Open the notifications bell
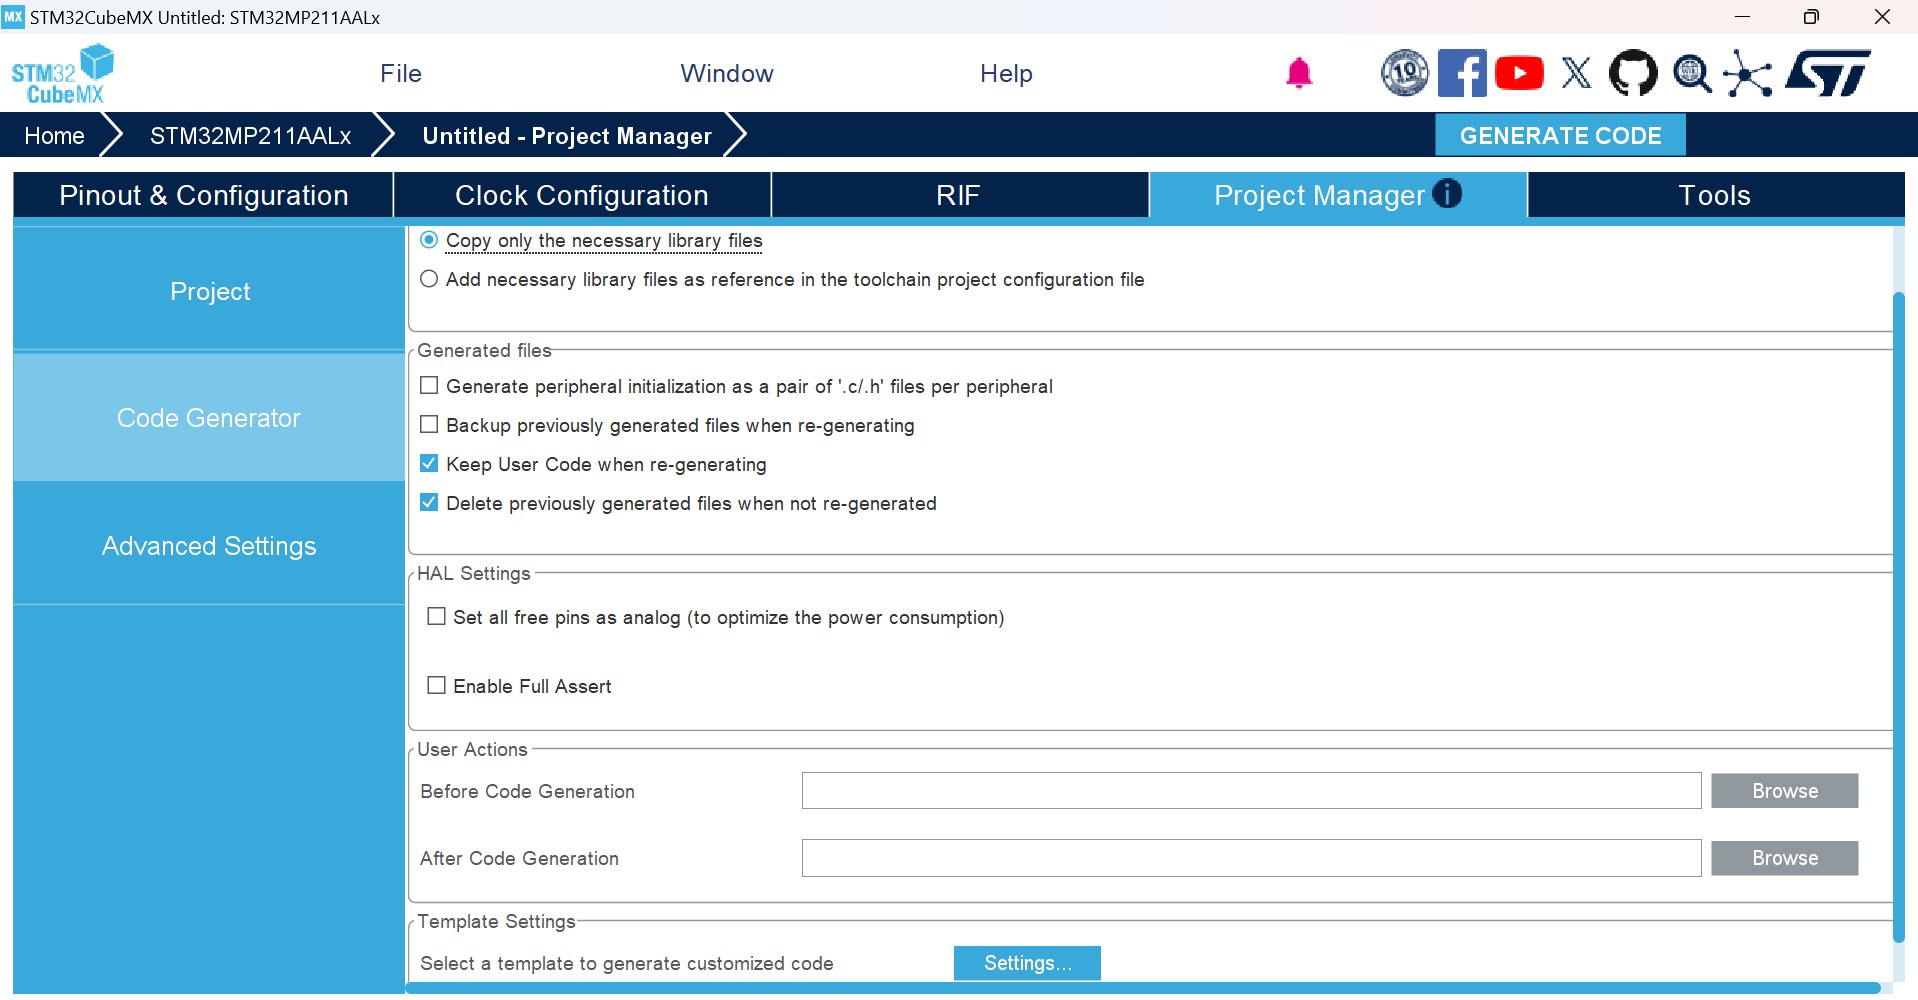This screenshot has height=1000, width=1918. (1299, 73)
